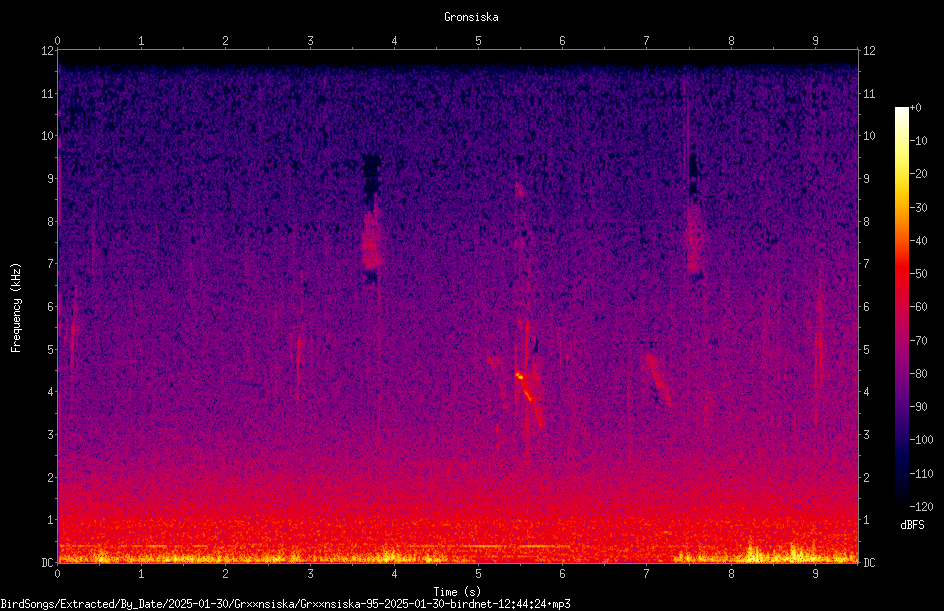The width and height of the screenshot is (944, 611).
Task: Click the Gronsiska title text
Action: [x=471, y=17]
